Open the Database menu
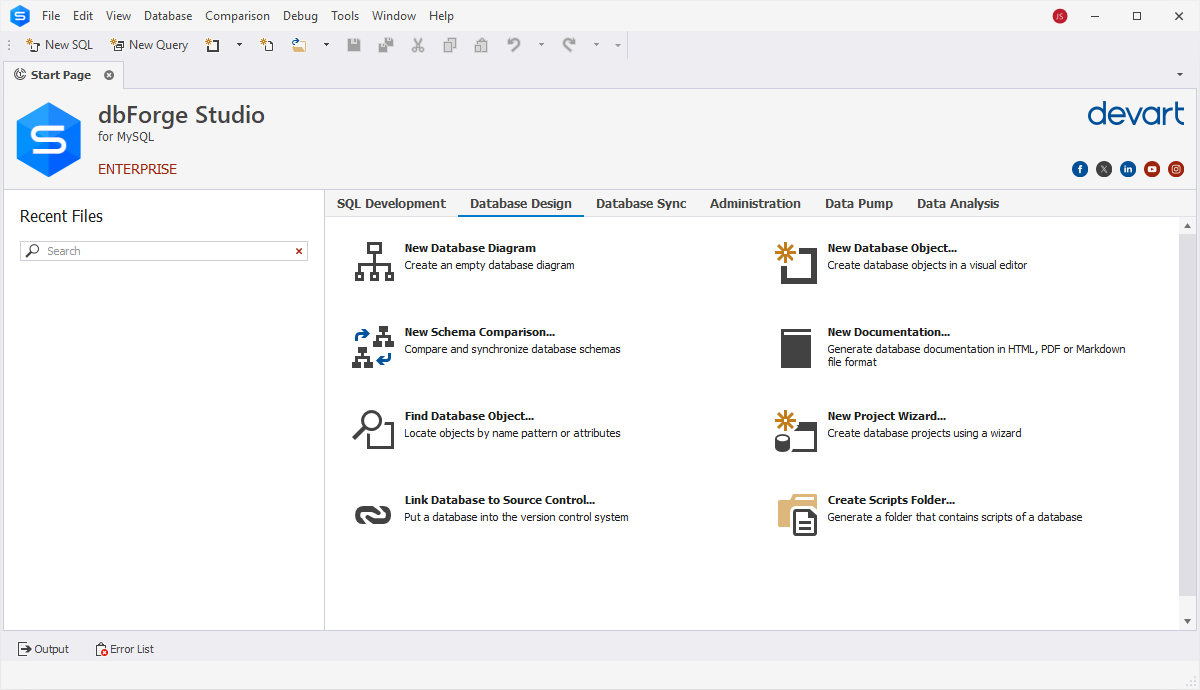 [x=168, y=16]
